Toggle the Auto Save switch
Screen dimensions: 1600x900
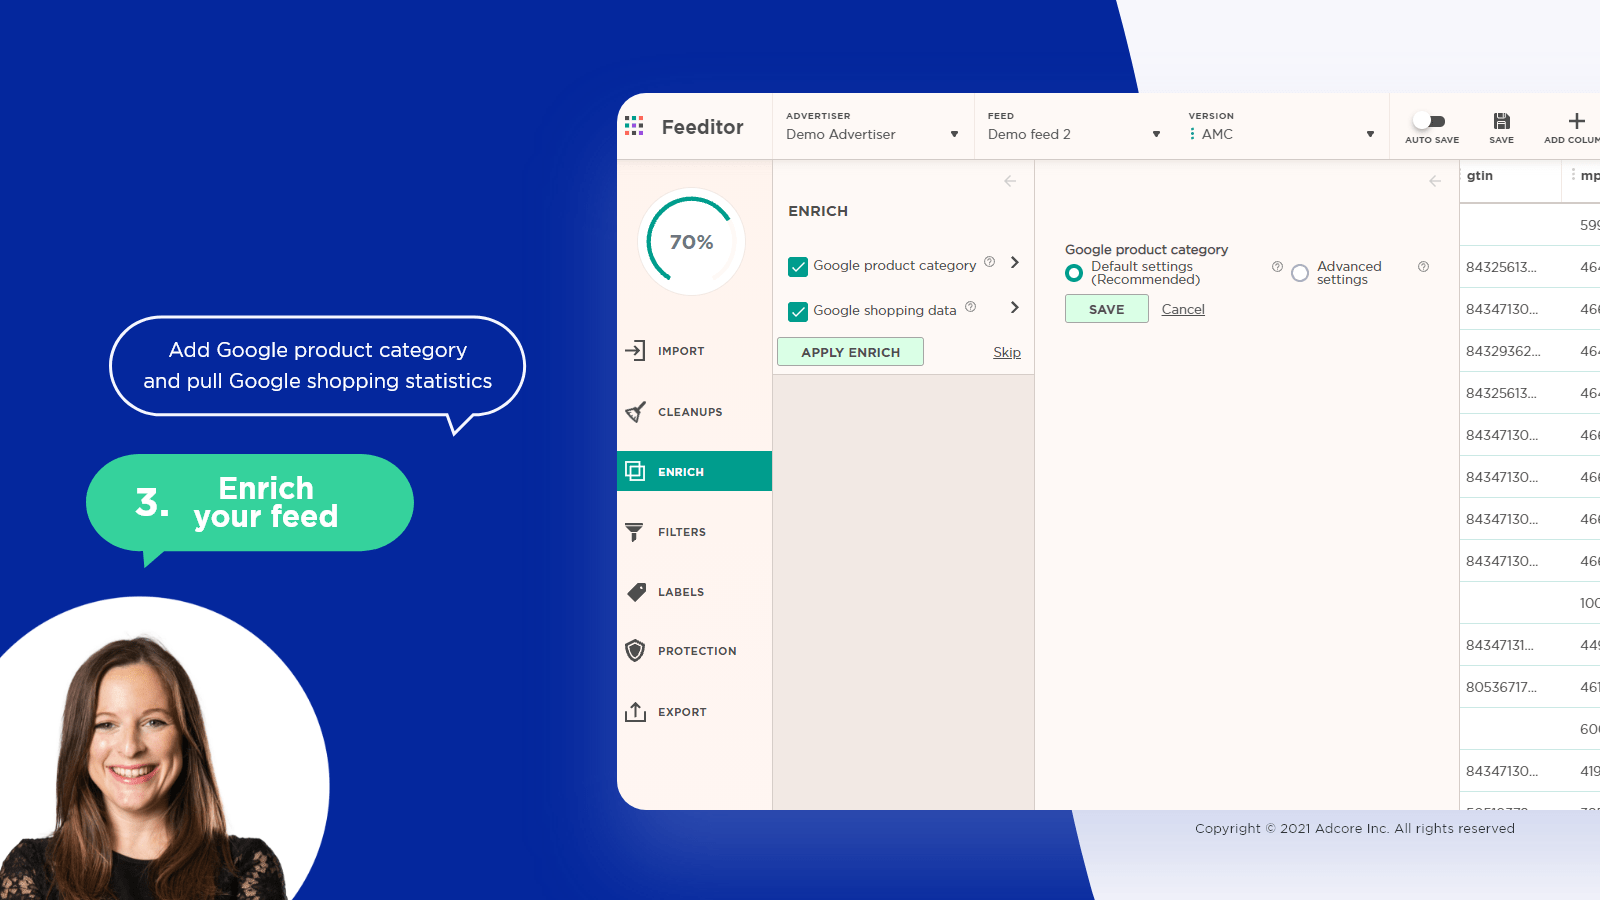click(x=1430, y=122)
